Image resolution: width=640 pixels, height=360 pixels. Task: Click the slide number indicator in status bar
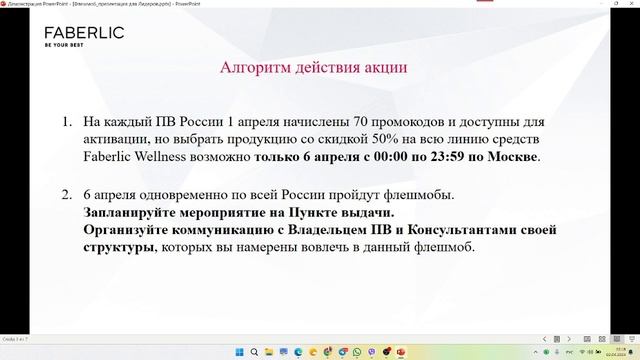click(15, 339)
